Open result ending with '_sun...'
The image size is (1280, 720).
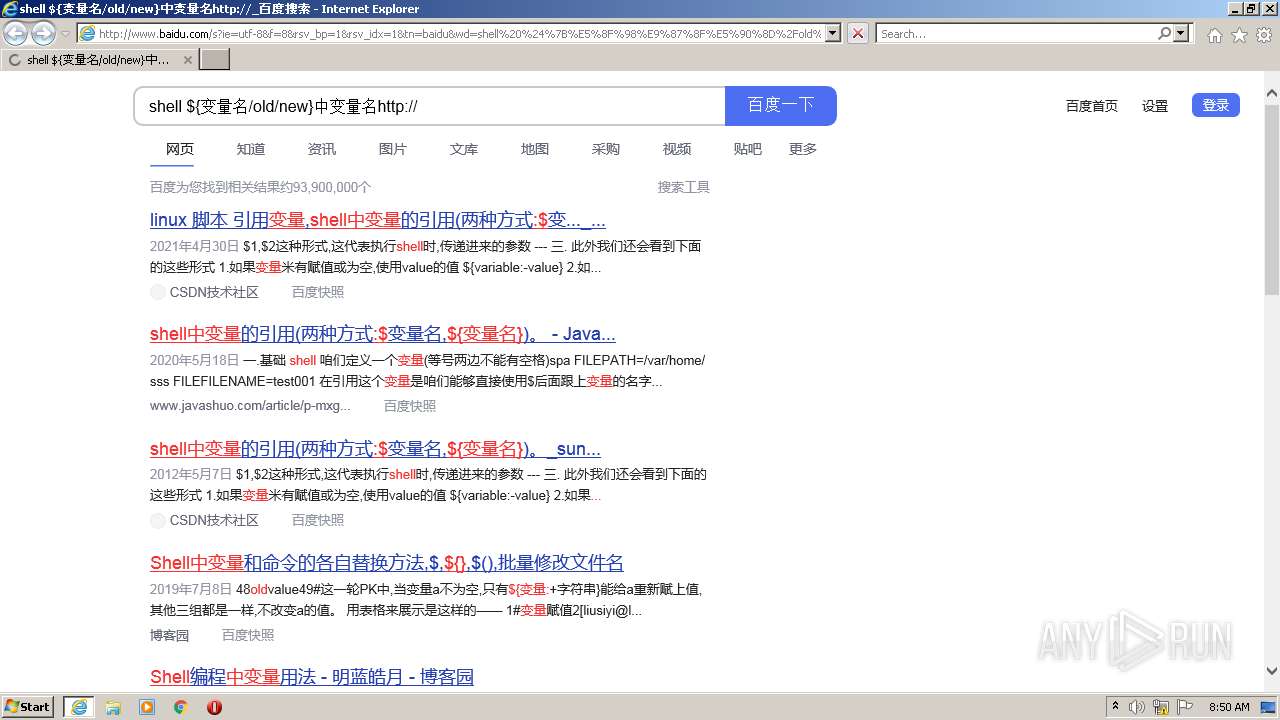[375, 449]
